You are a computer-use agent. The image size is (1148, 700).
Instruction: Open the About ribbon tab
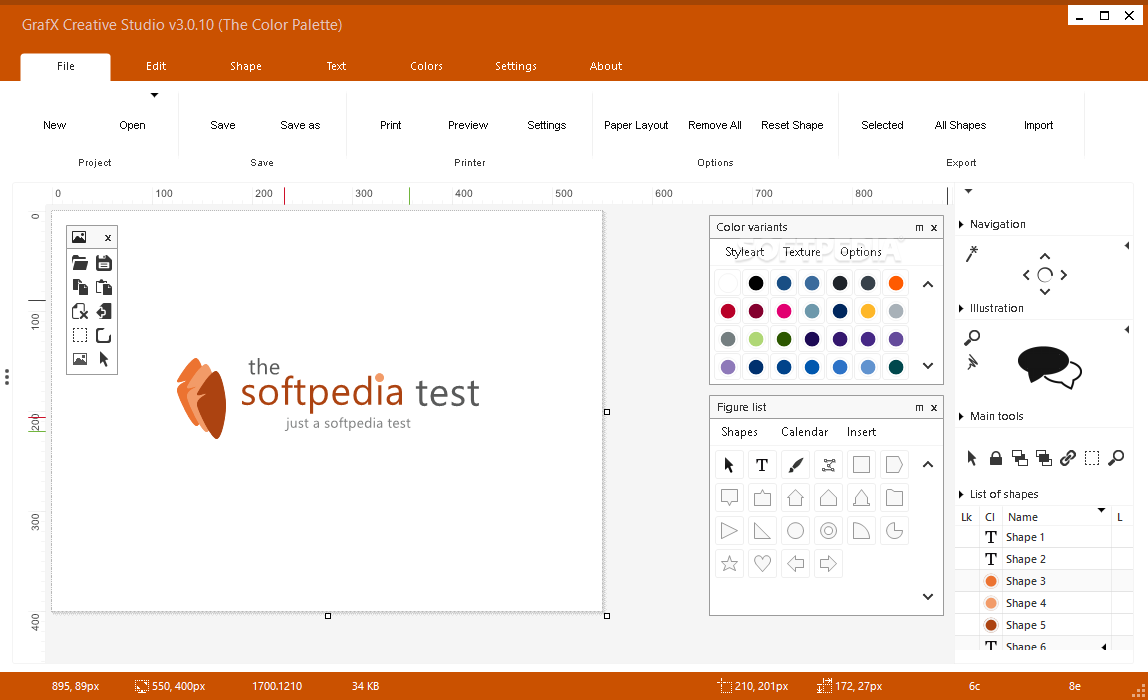pos(606,66)
